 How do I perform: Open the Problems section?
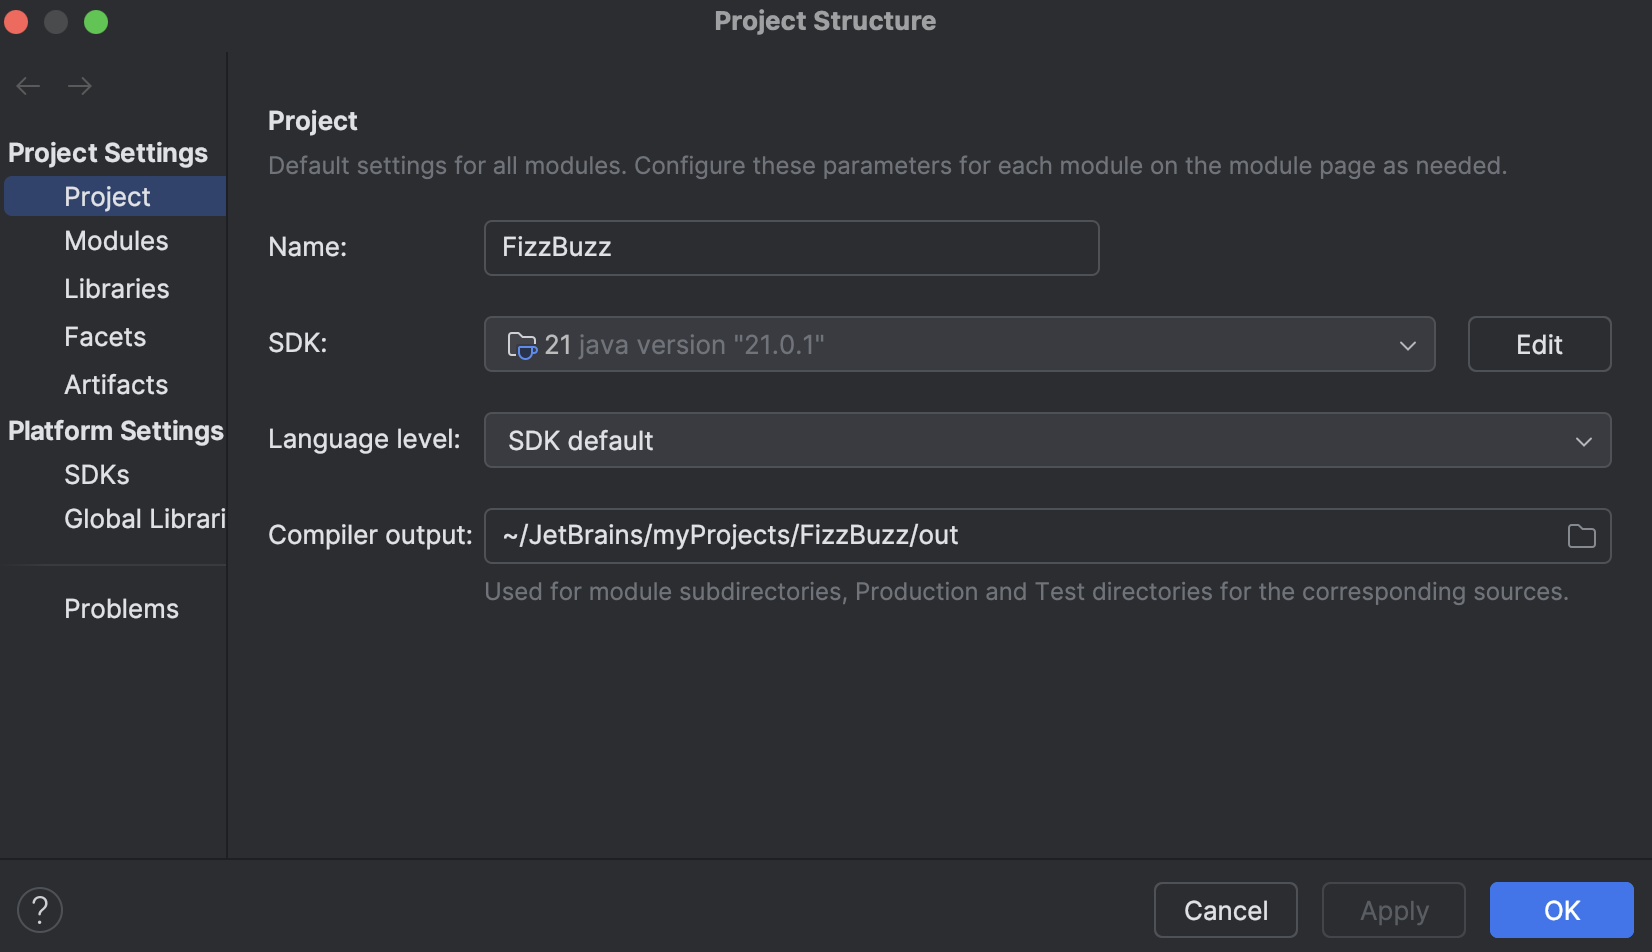click(121, 608)
